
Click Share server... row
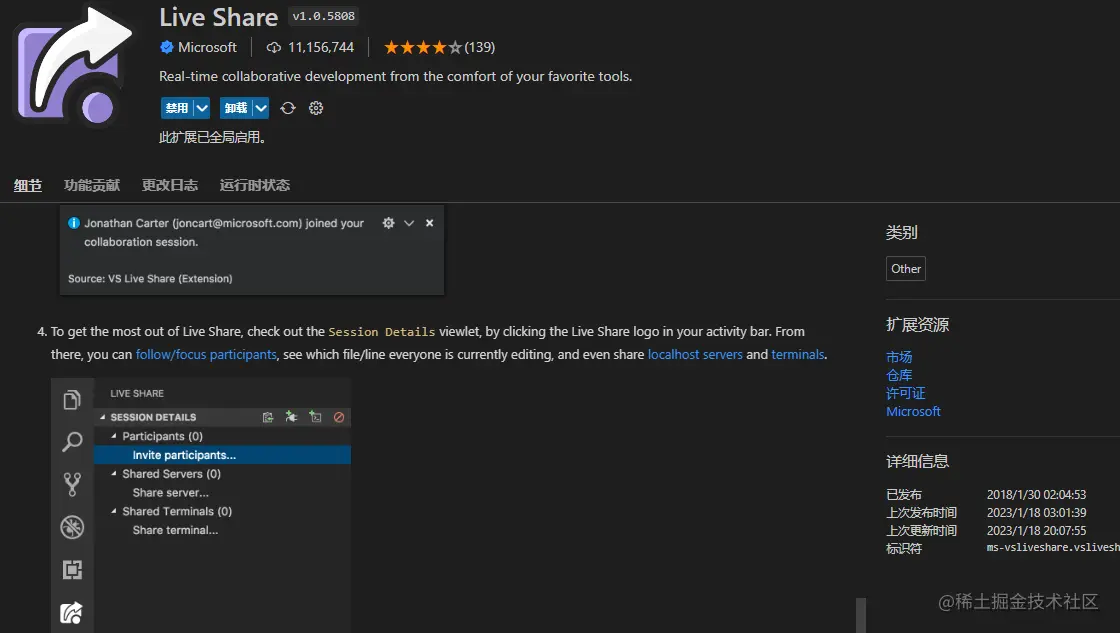(x=222, y=493)
